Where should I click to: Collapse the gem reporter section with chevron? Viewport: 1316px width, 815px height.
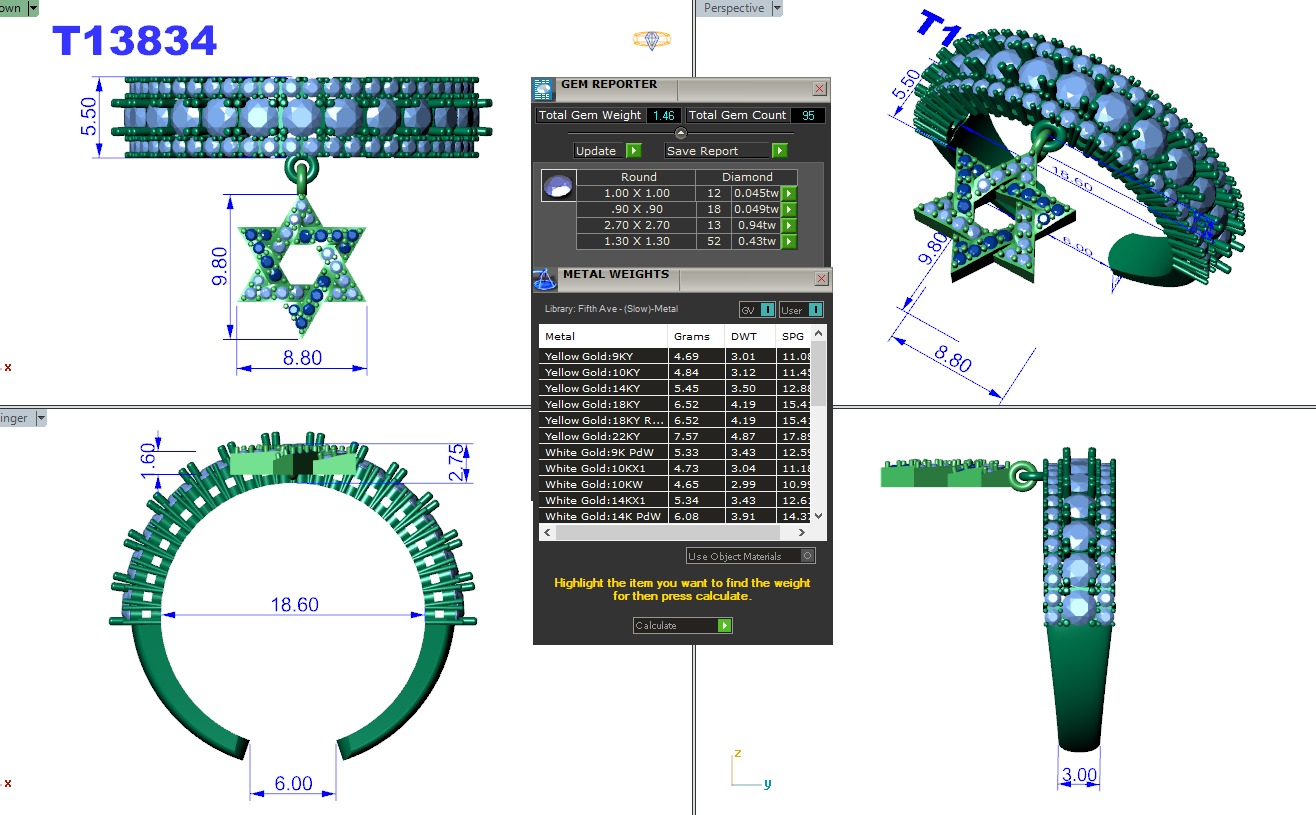[x=681, y=133]
